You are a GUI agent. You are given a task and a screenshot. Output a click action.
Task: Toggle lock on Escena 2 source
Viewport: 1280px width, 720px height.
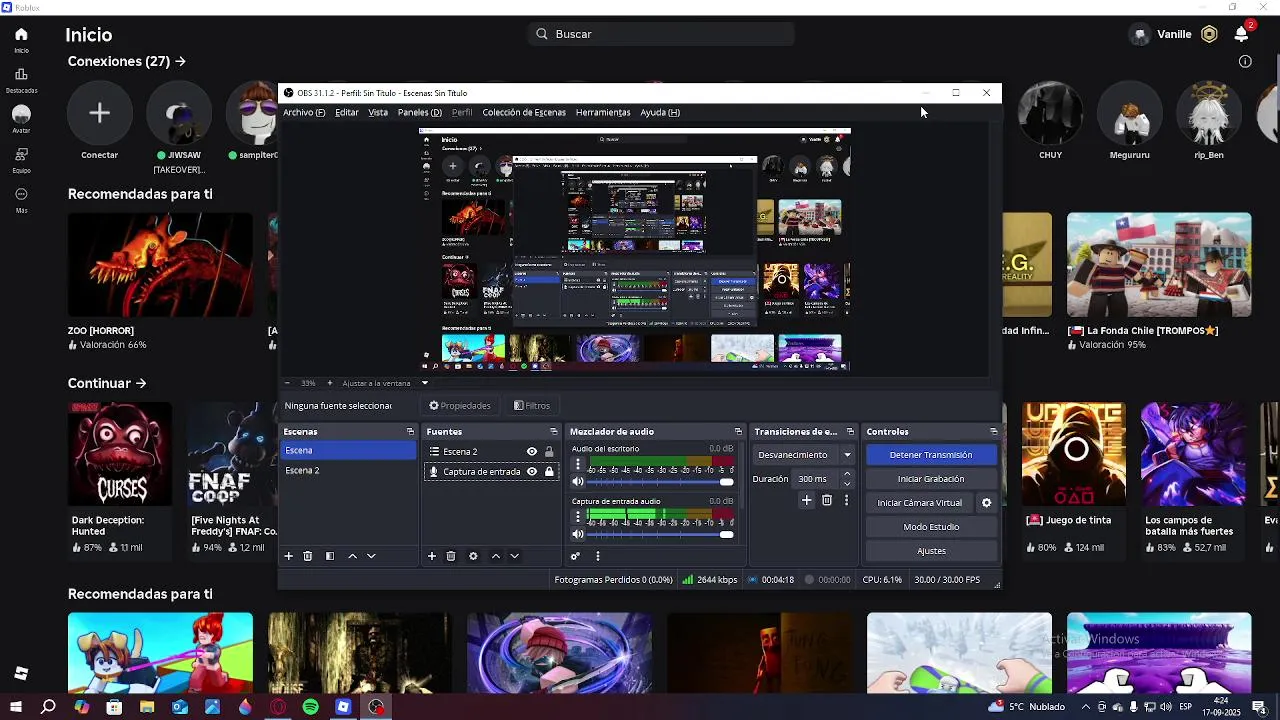[549, 452]
